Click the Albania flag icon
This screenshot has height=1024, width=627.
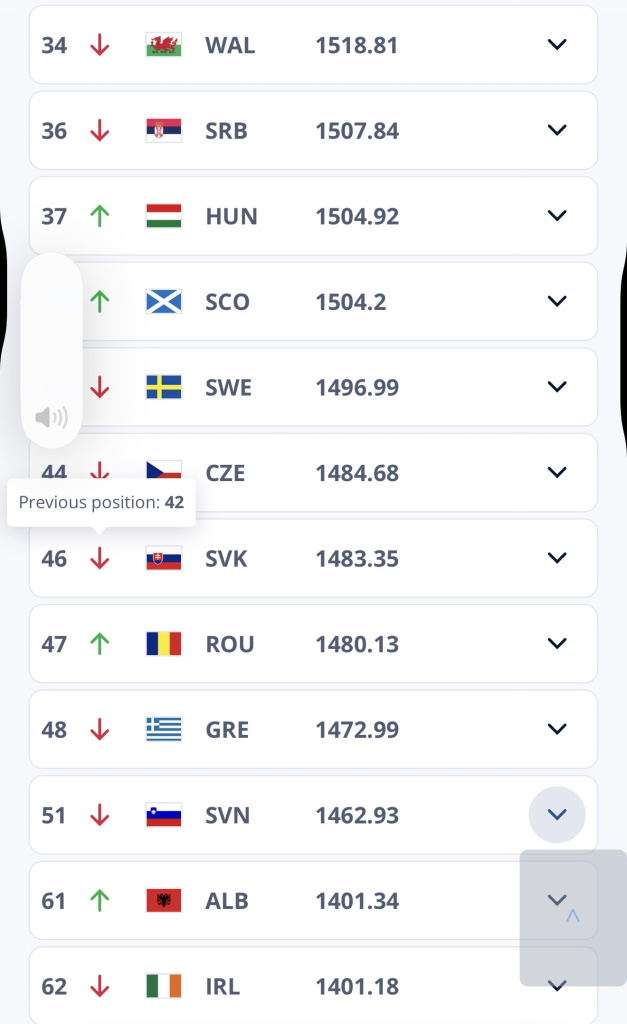[x=163, y=901]
